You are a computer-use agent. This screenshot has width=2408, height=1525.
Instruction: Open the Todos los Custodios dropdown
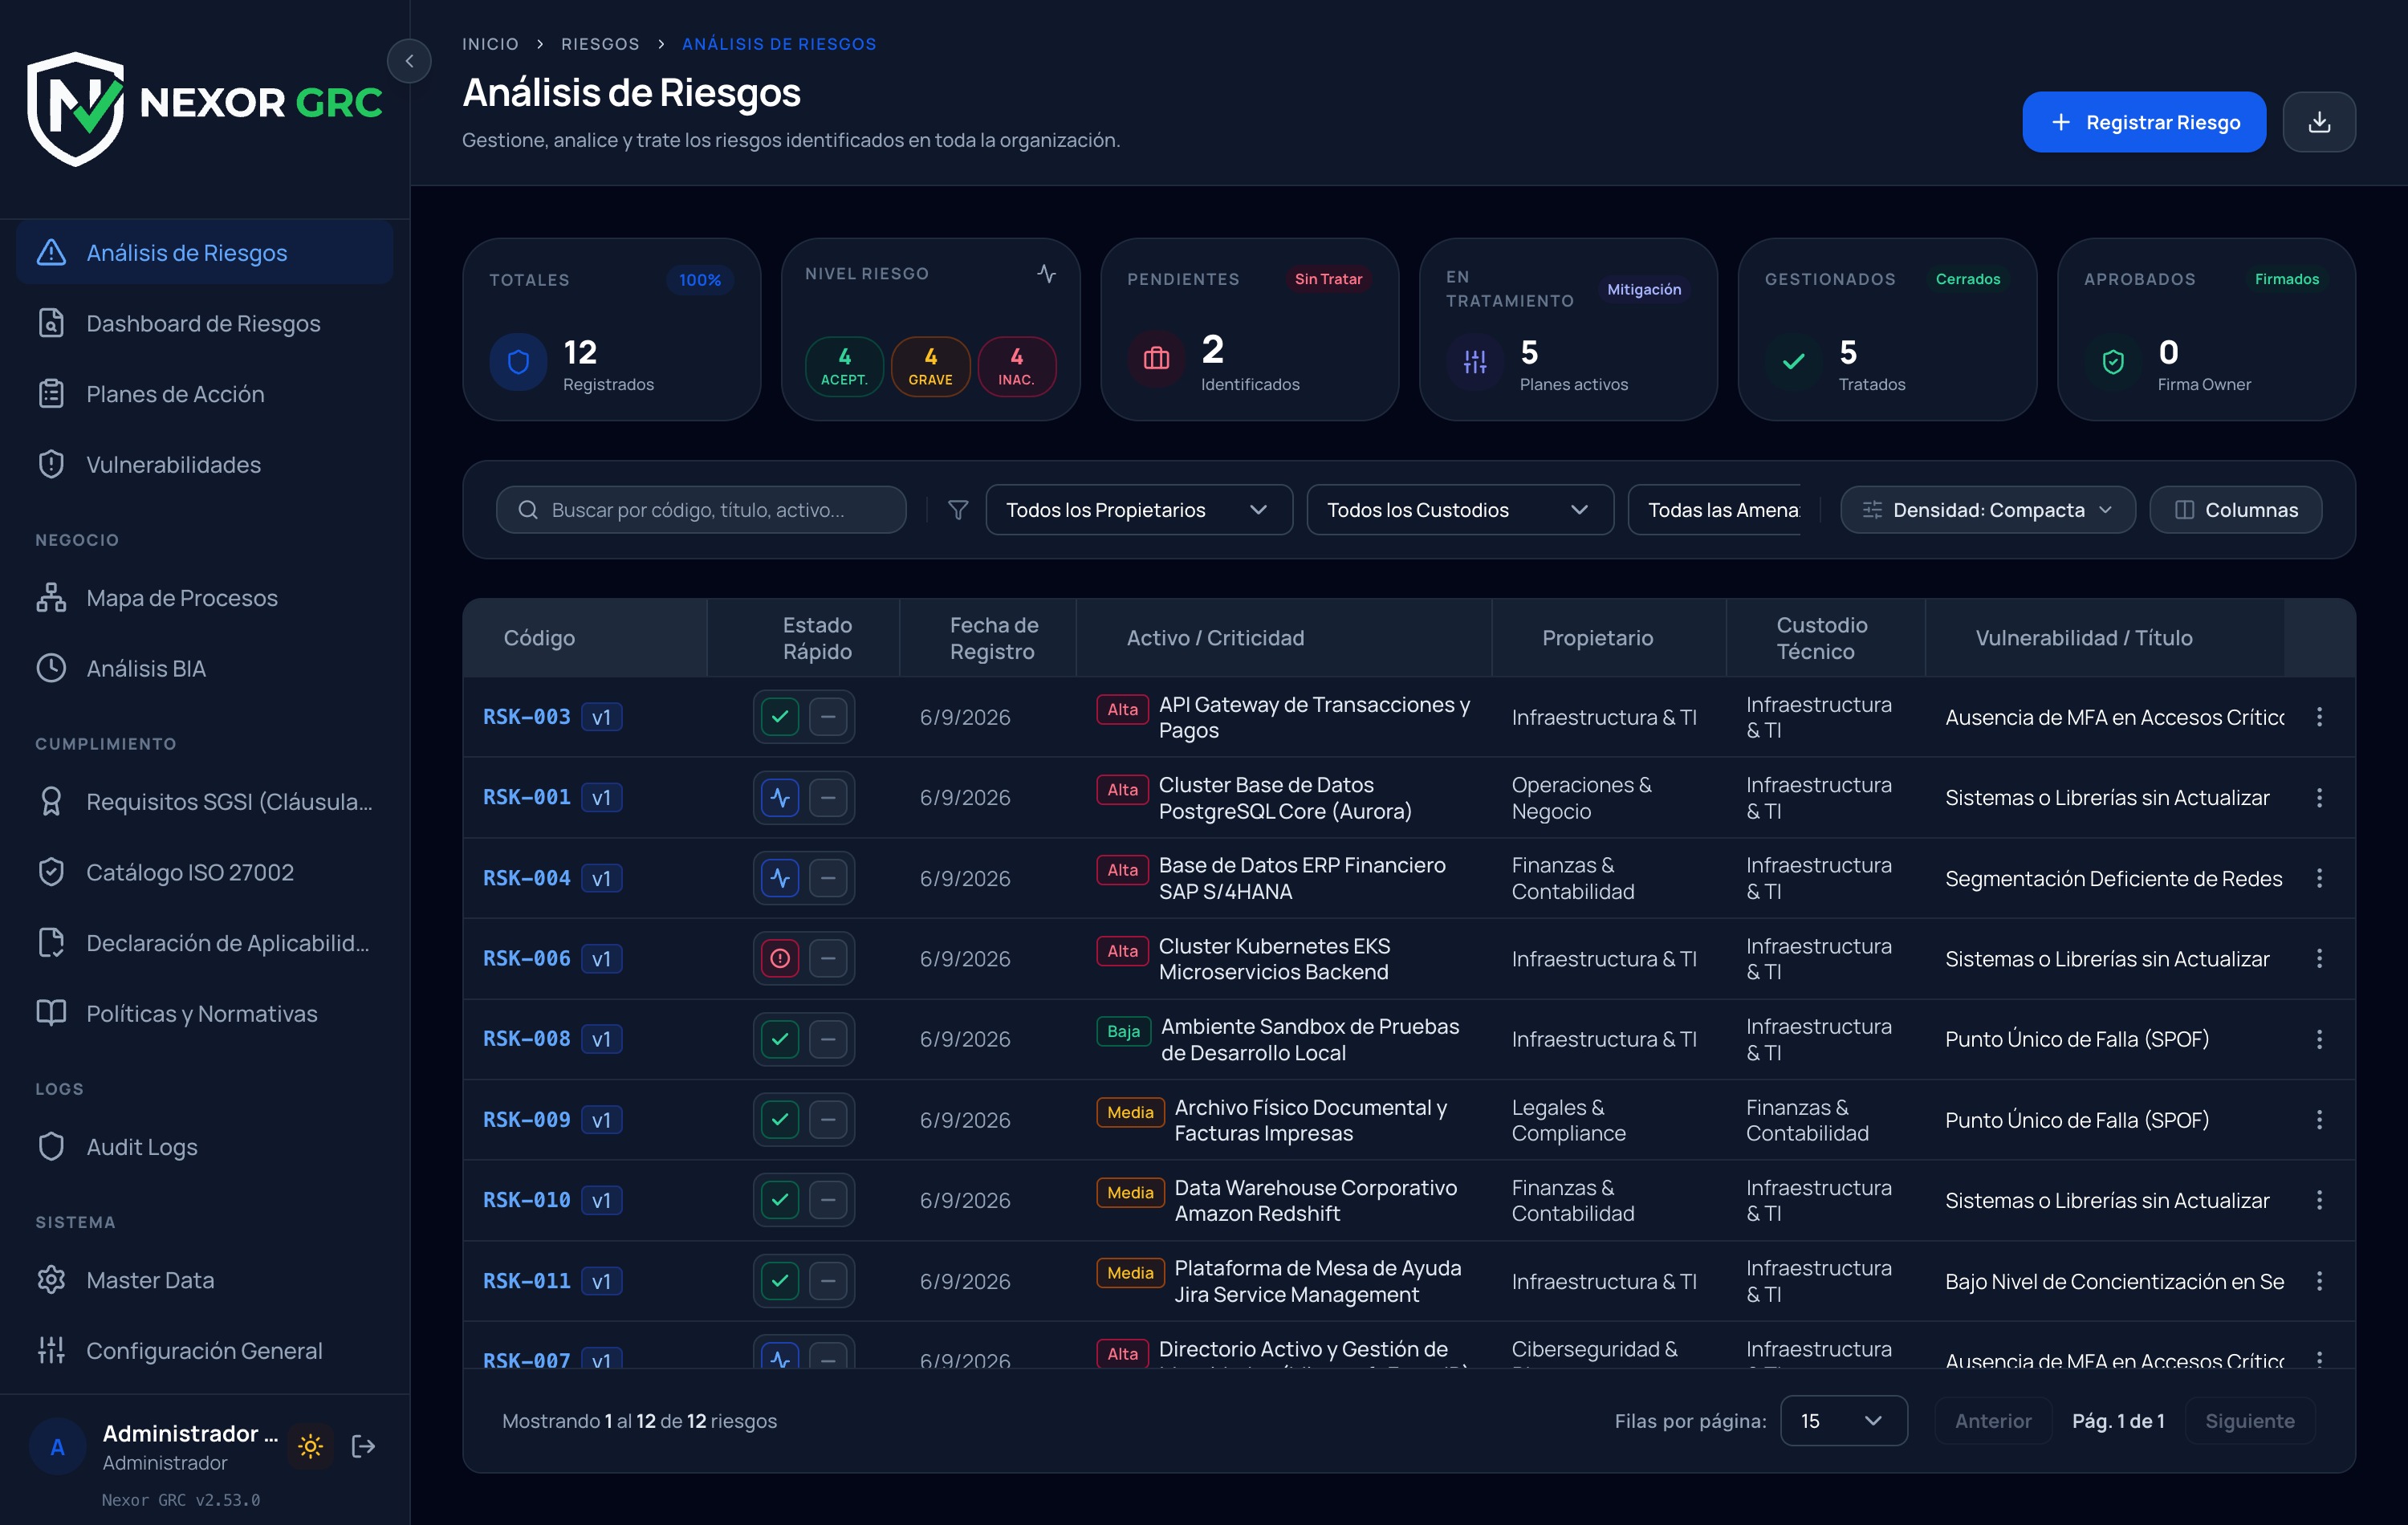1460,510
